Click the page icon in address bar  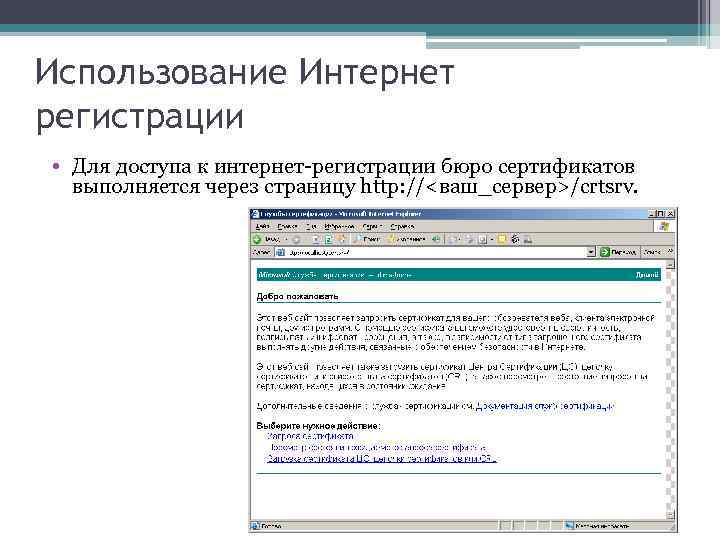point(281,252)
